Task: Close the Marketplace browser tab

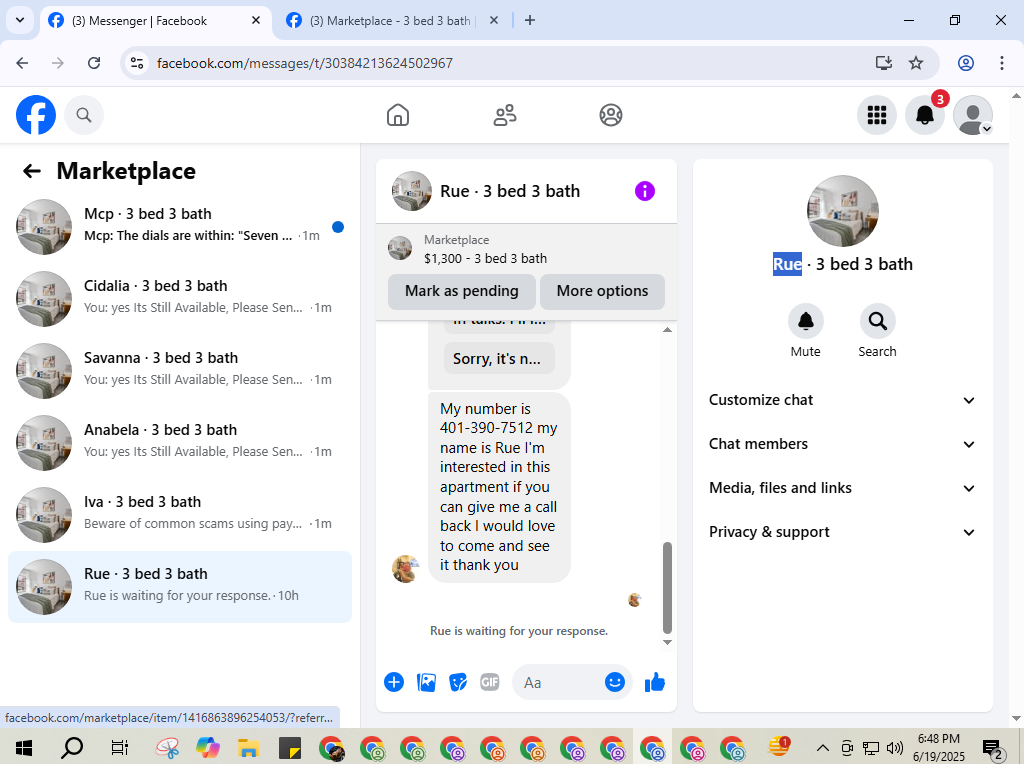Action: click(x=494, y=20)
